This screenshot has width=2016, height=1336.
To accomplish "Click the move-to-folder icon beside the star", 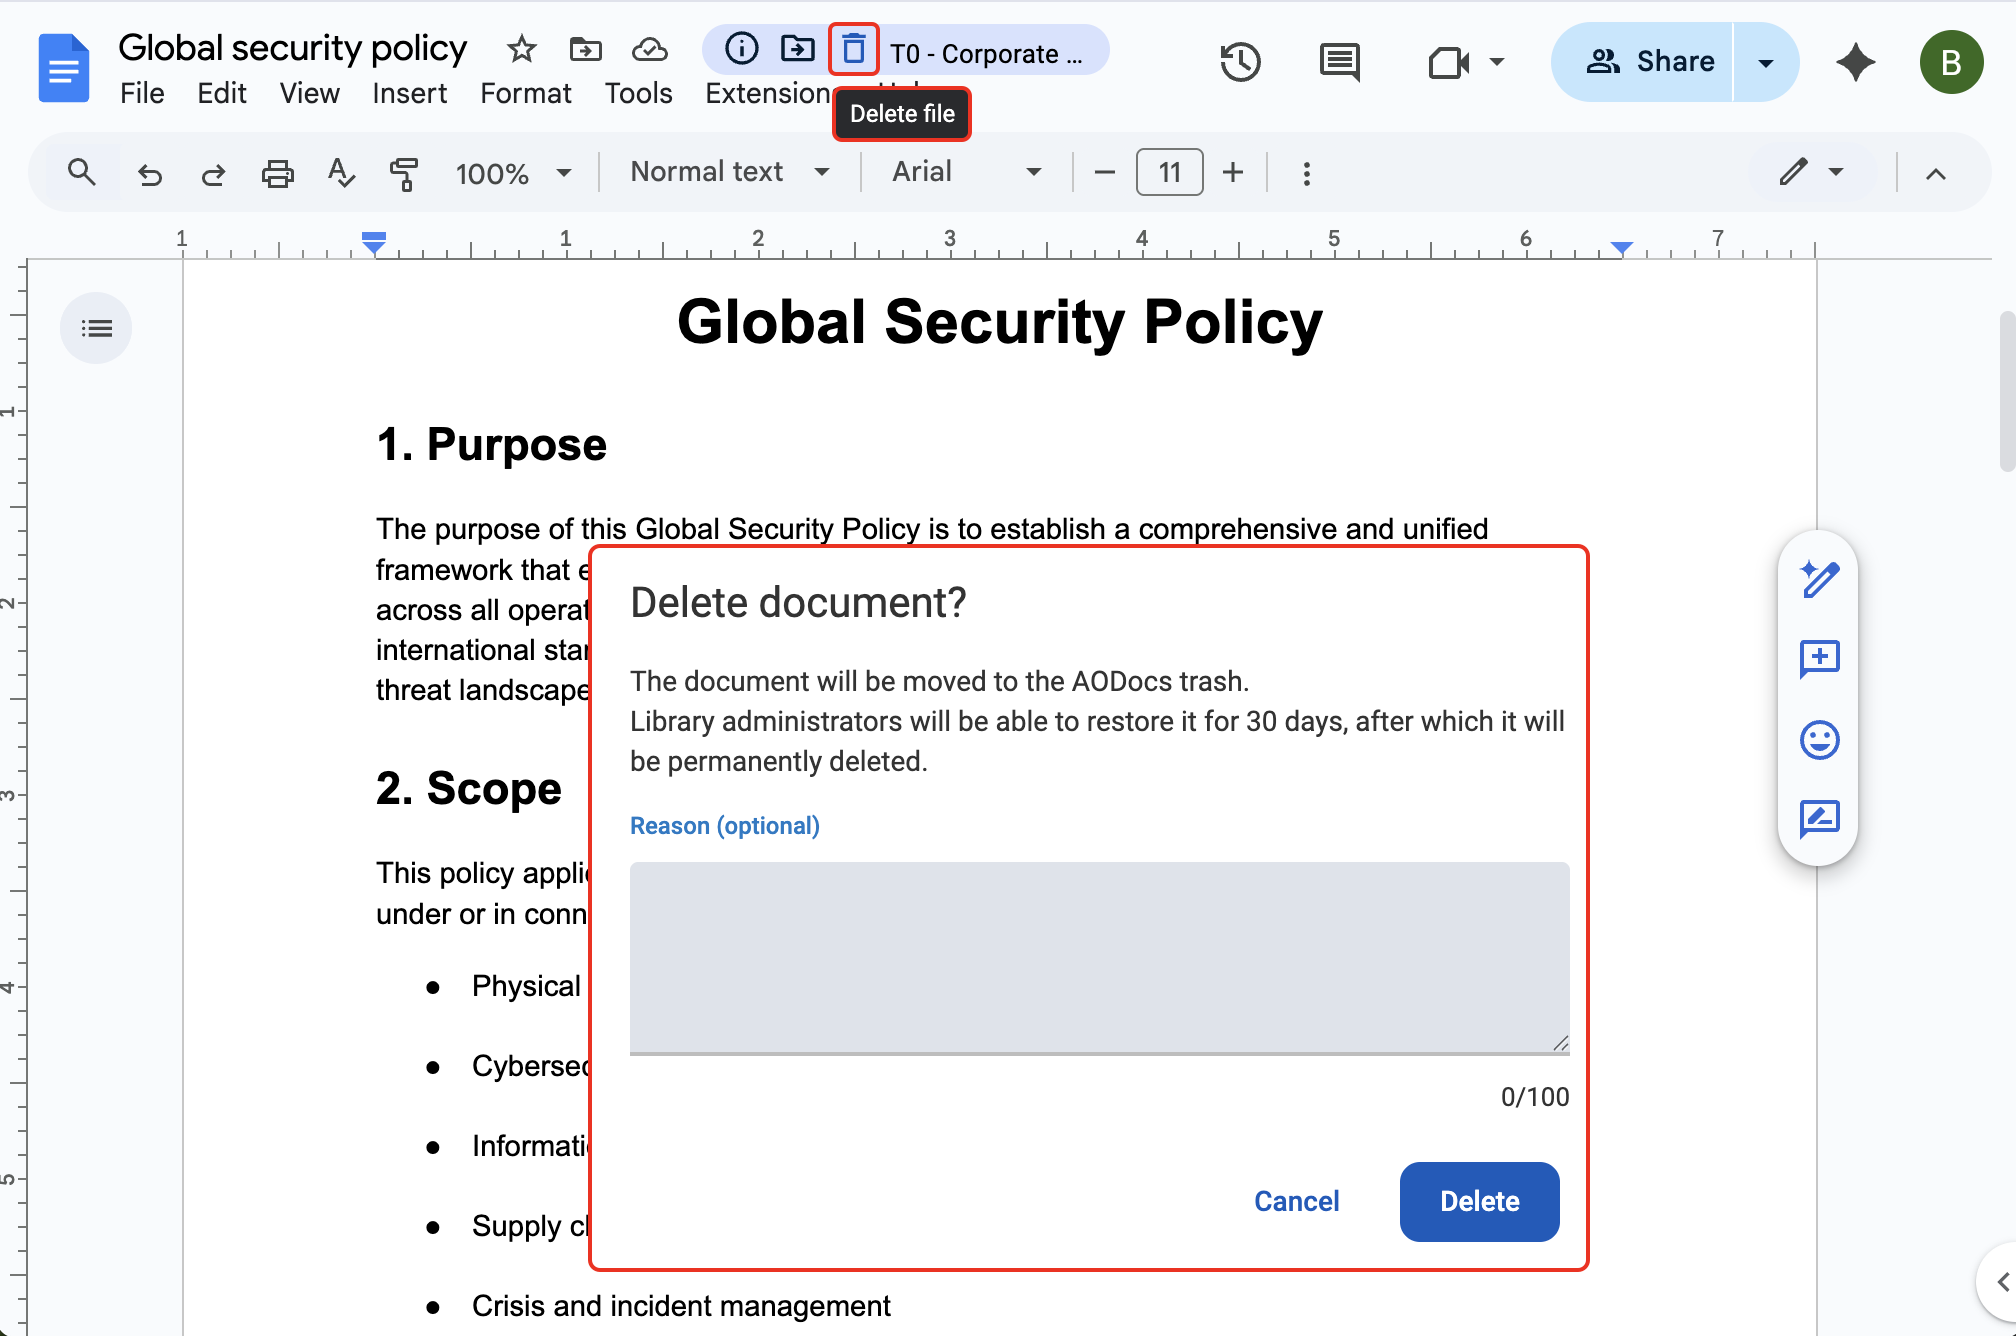I will click(x=586, y=48).
